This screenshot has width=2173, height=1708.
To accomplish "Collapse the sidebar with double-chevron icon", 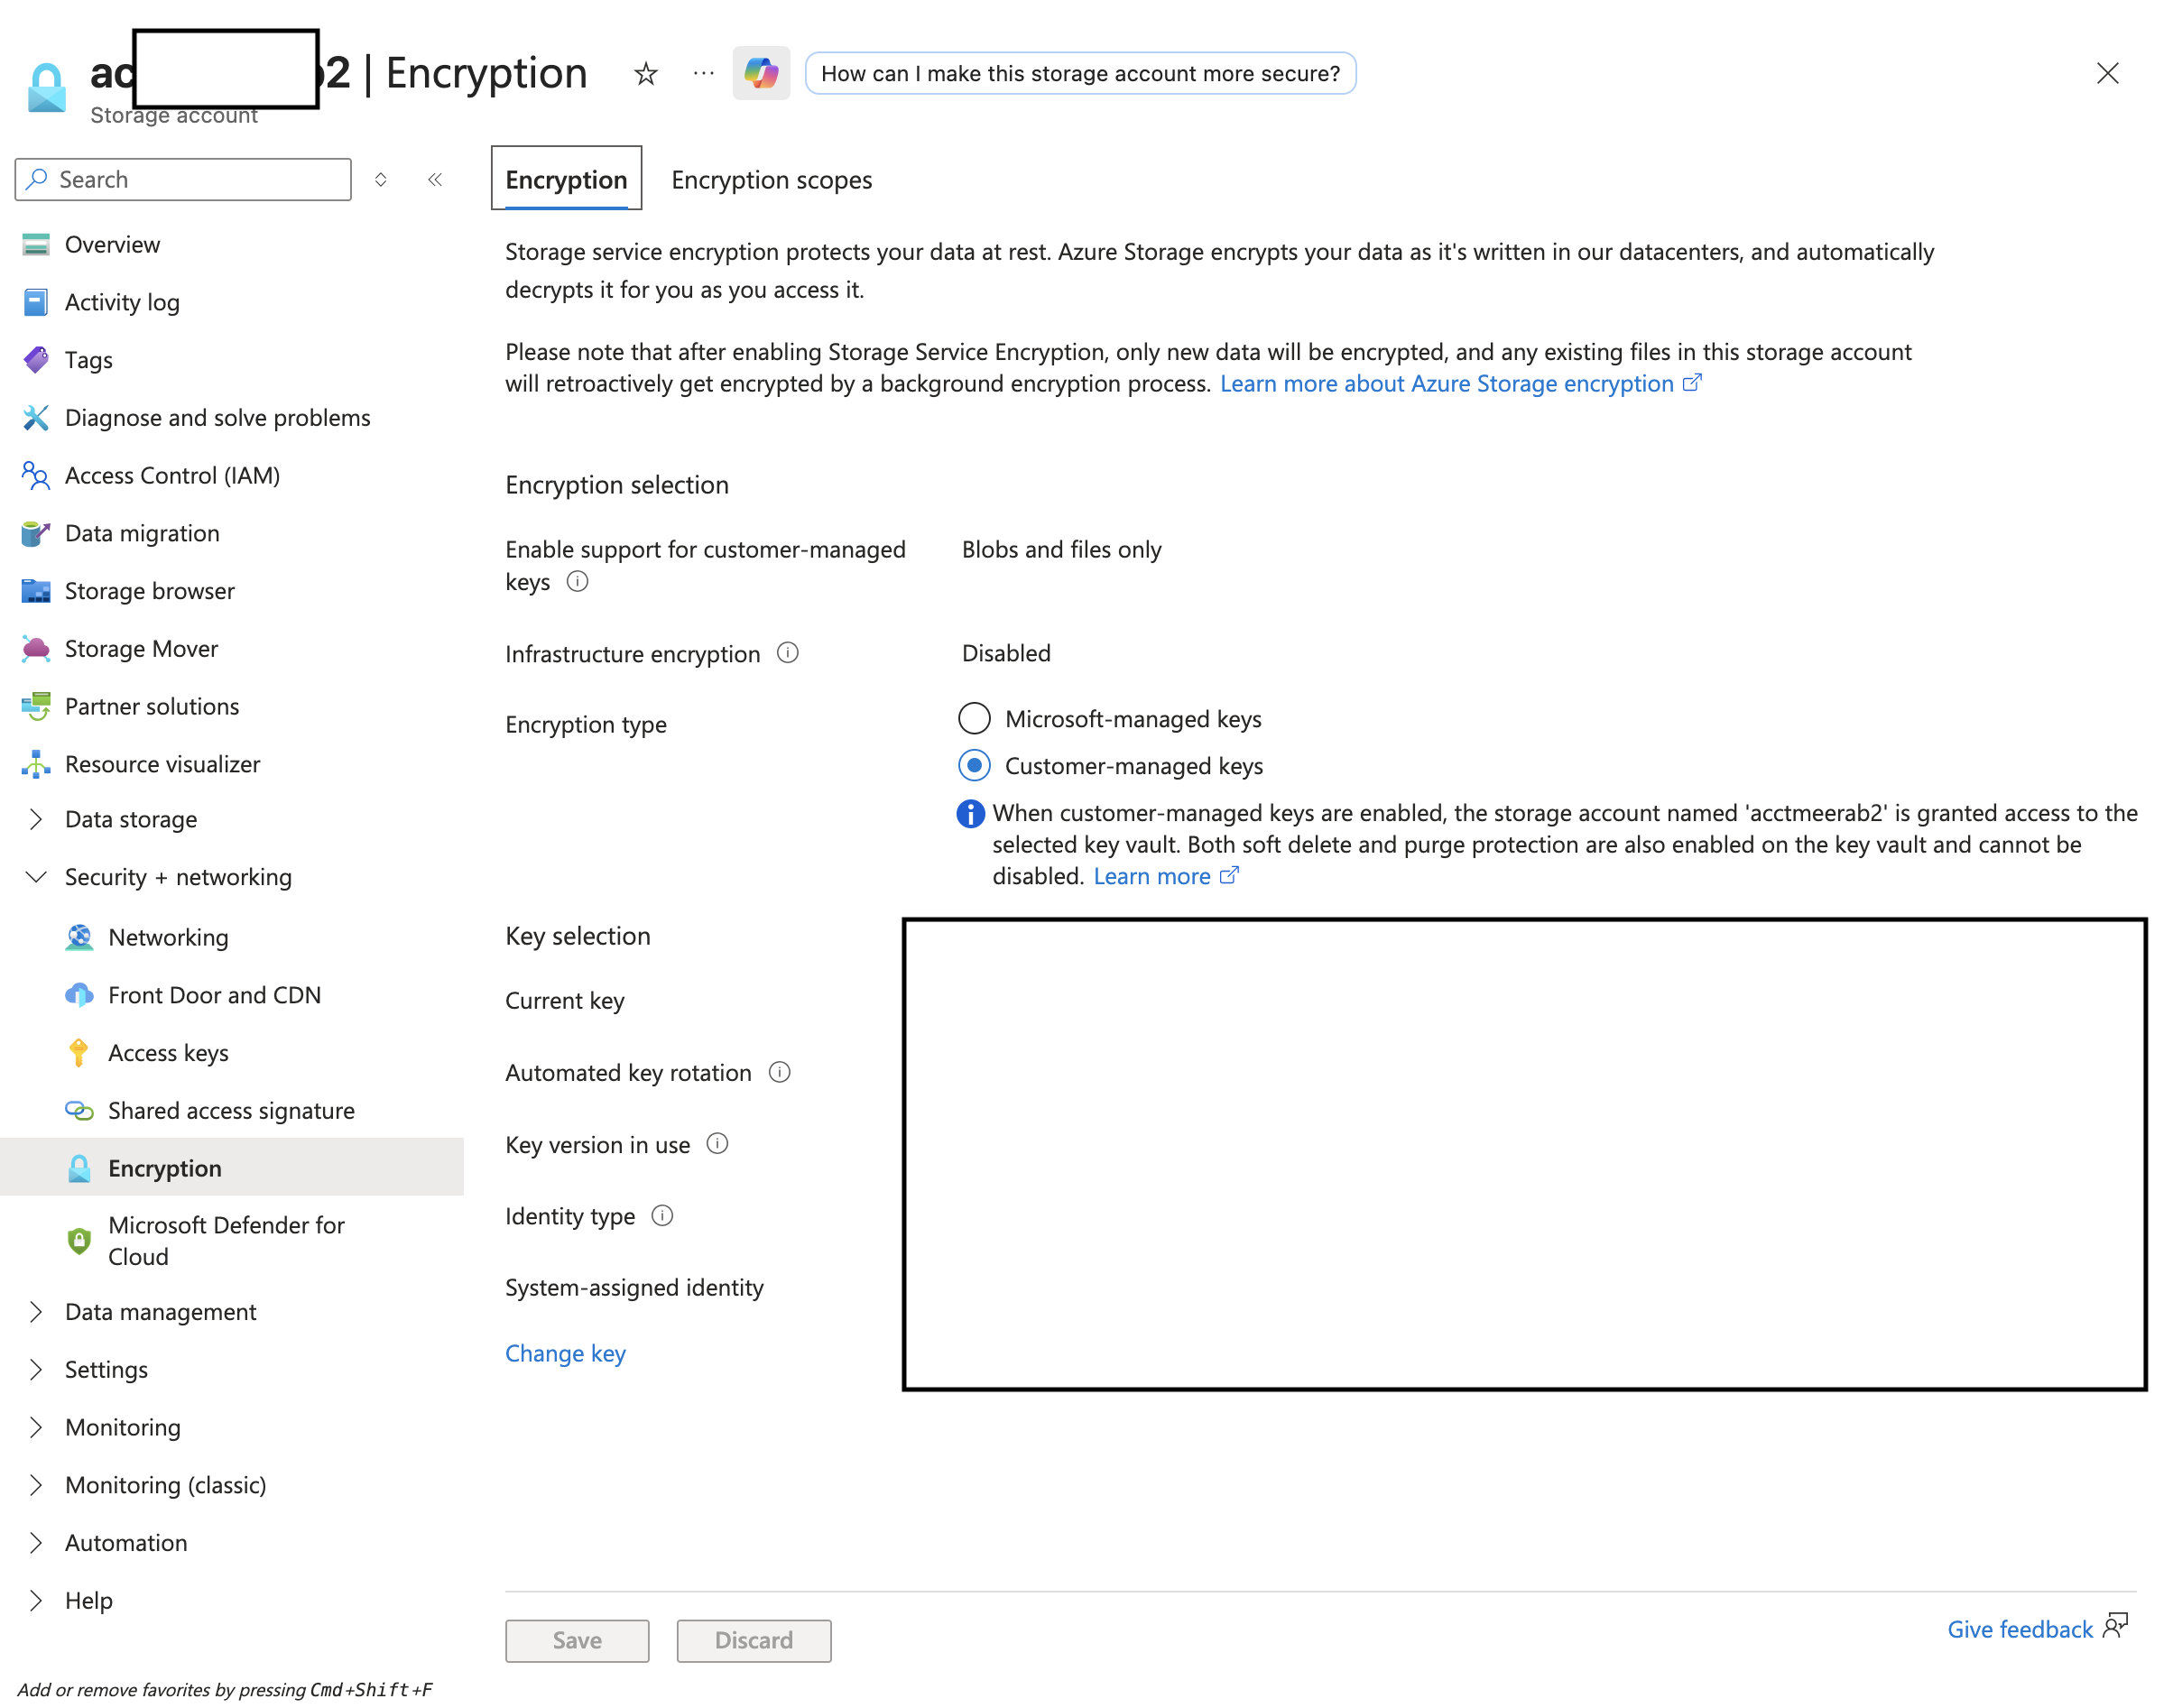I will (x=435, y=180).
